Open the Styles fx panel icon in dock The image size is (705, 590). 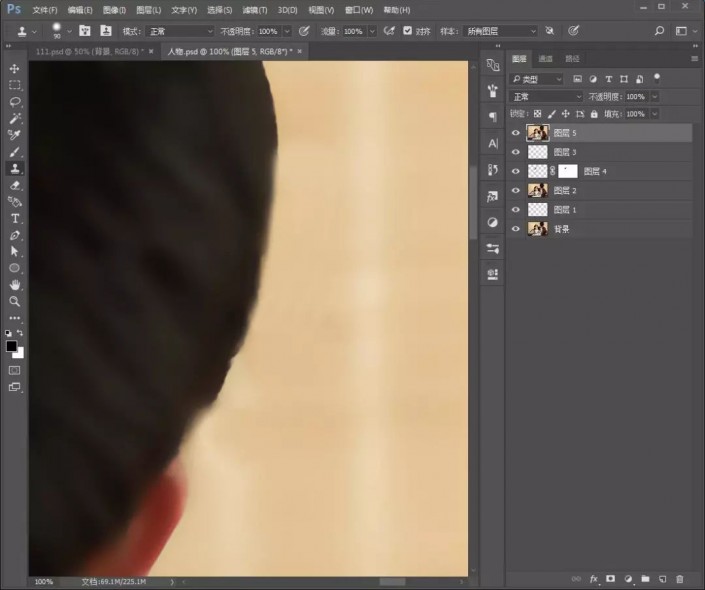[493, 196]
